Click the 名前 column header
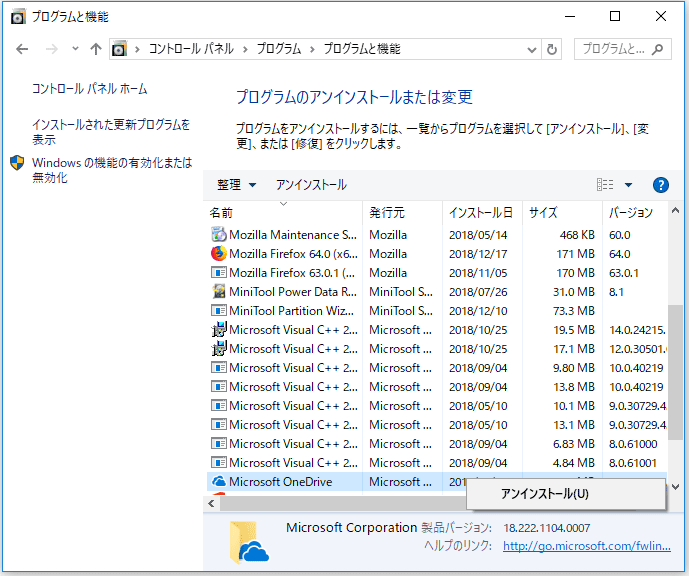The image size is (689, 576). coord(283,213)
